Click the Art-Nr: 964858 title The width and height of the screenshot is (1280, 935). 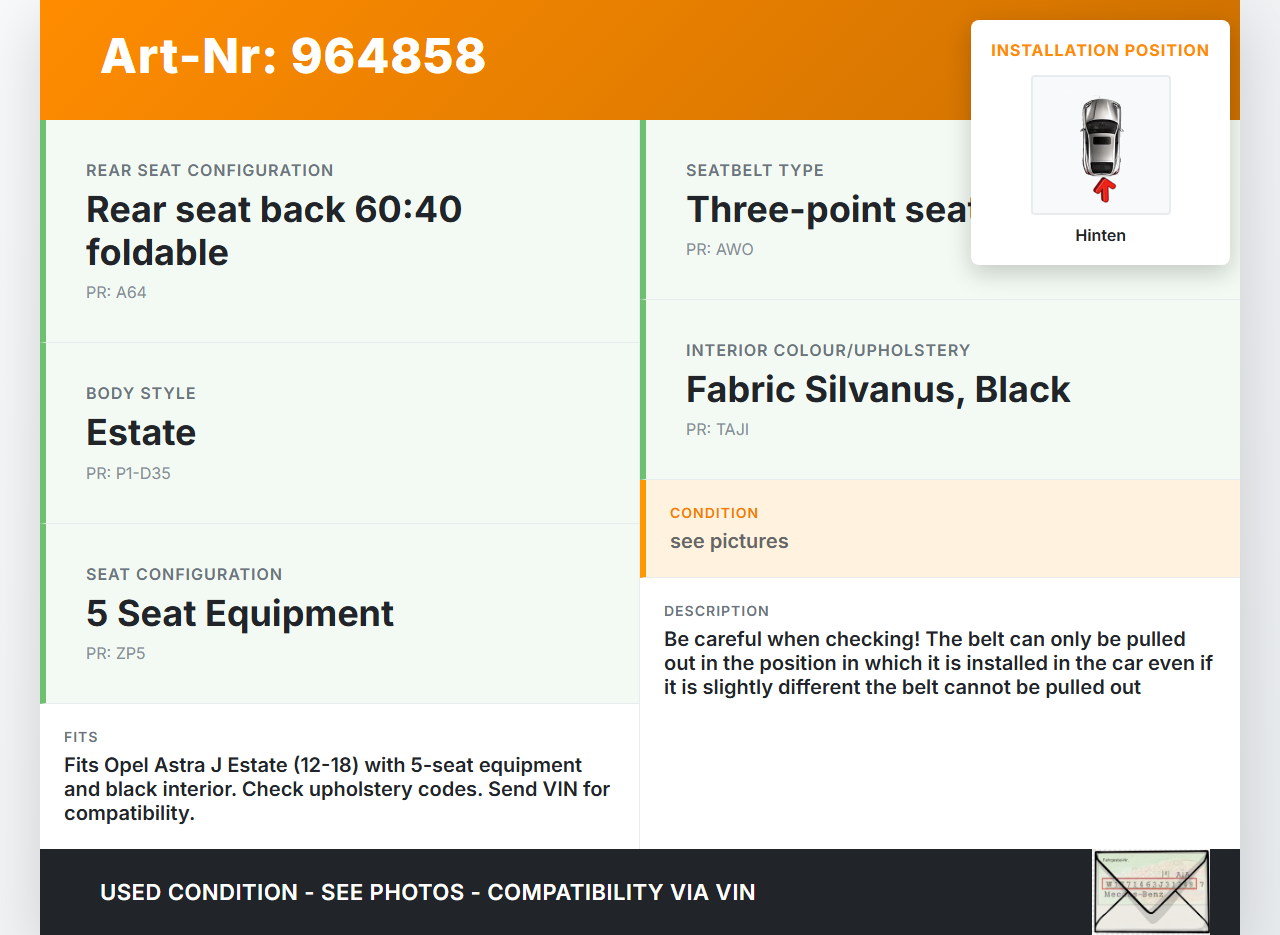pyautogui.click(x=293, y=56)
